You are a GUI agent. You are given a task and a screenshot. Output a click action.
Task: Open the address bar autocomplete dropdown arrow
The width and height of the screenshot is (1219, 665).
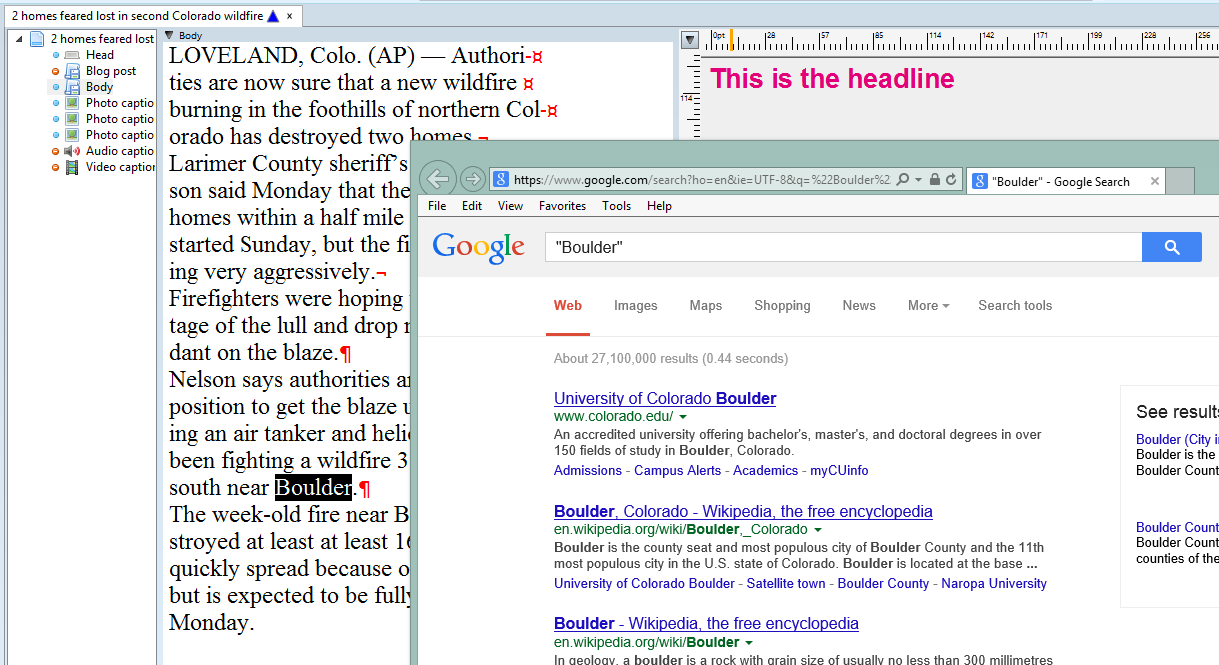pyautogui.click(x=917, y=180)
